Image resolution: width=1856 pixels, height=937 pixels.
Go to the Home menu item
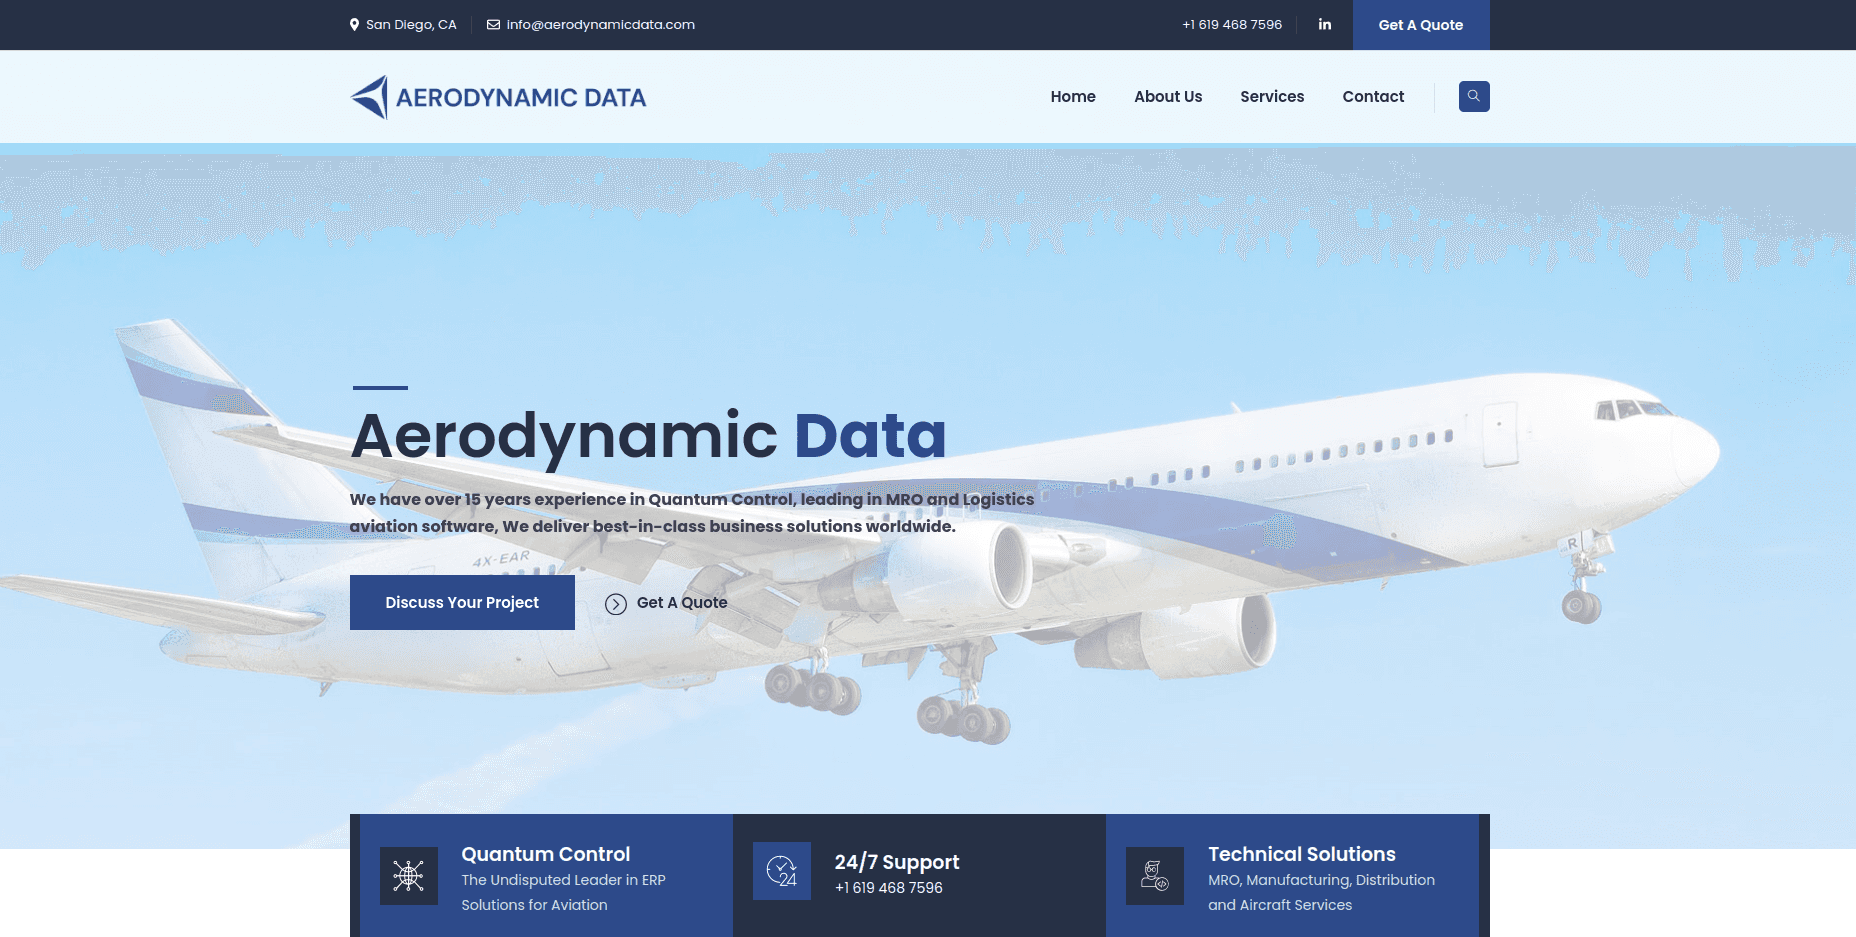coord(1073,97)
